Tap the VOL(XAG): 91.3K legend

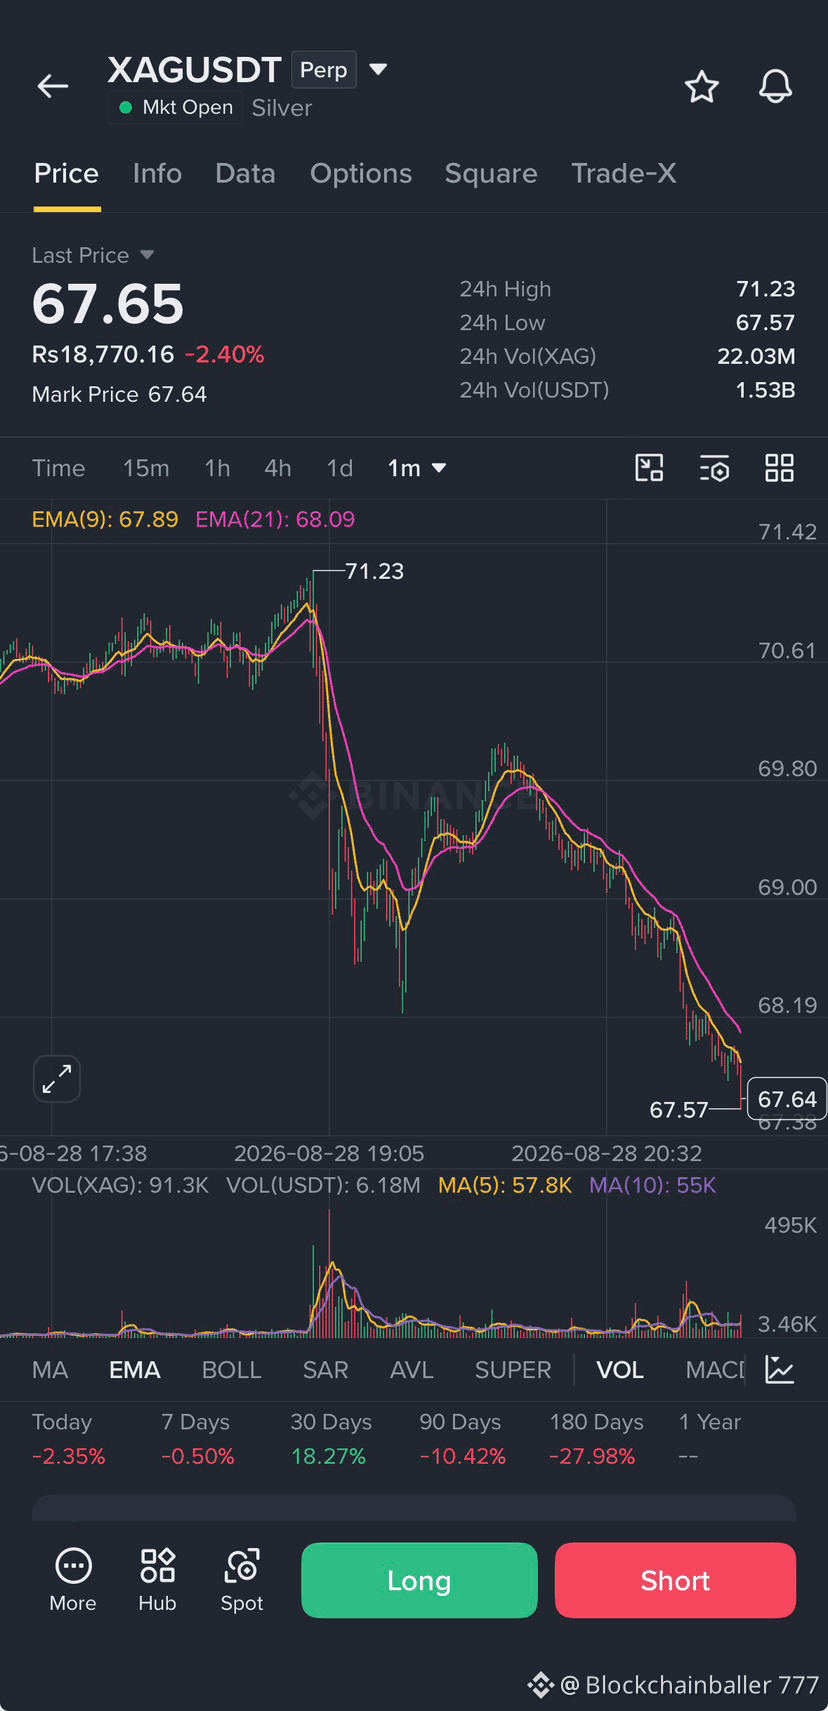click(x=120, y=1185)
